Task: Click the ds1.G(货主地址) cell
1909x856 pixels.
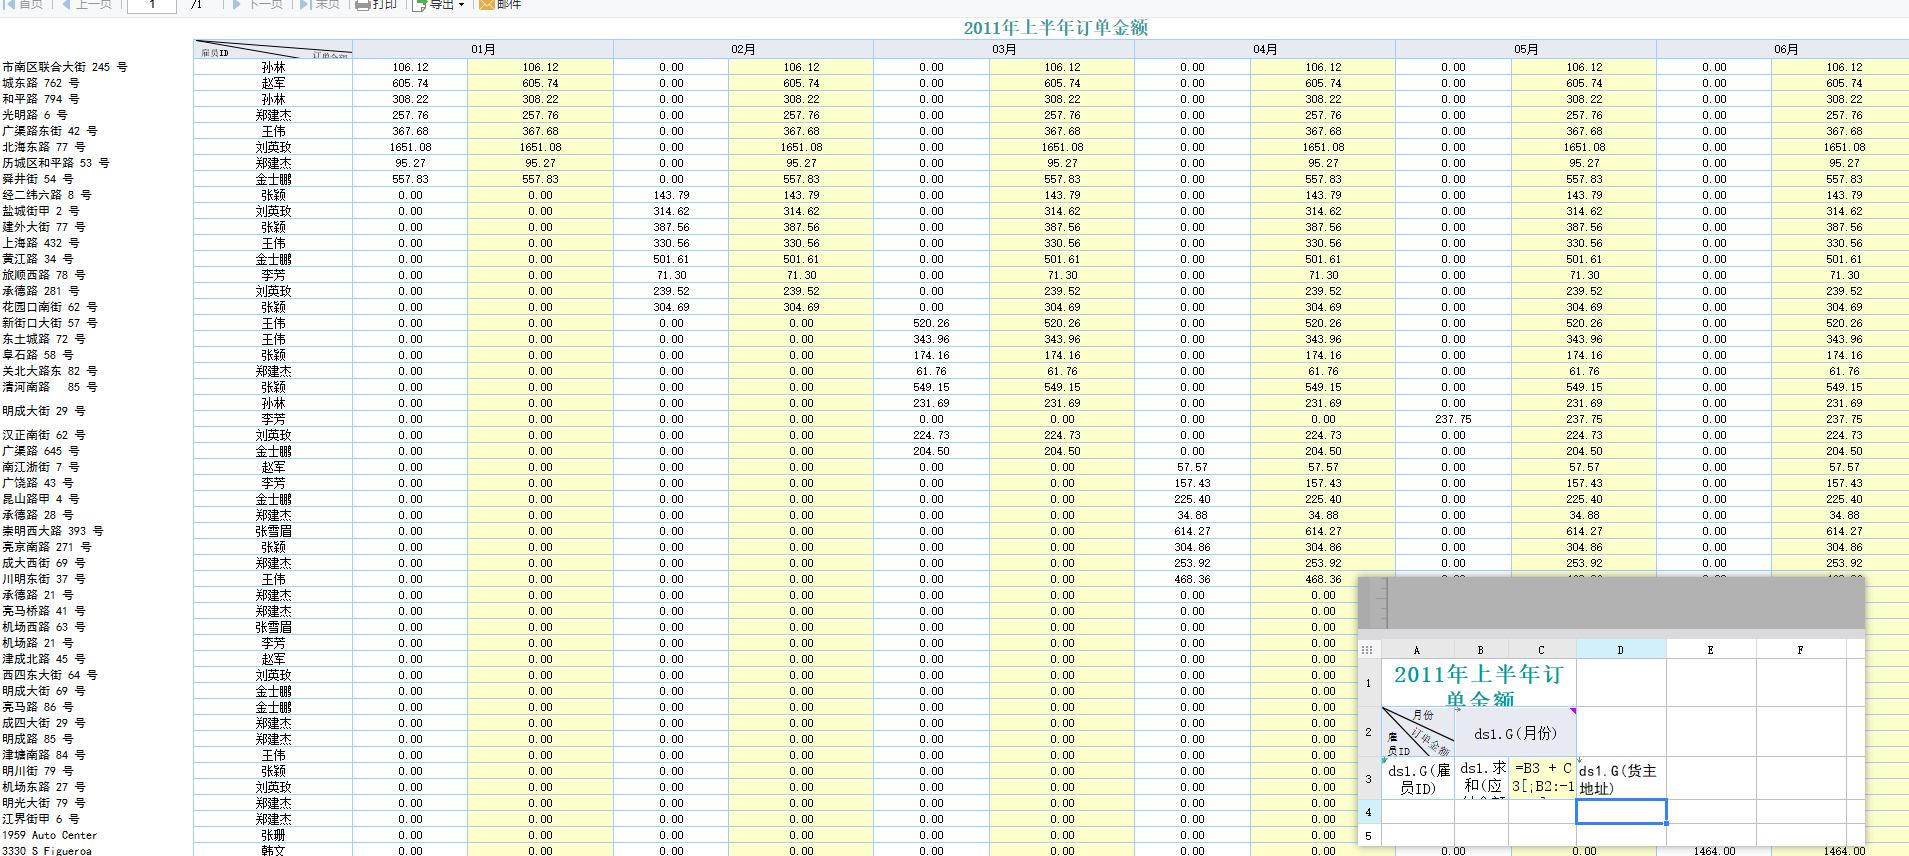Action: pos(1621,779)
